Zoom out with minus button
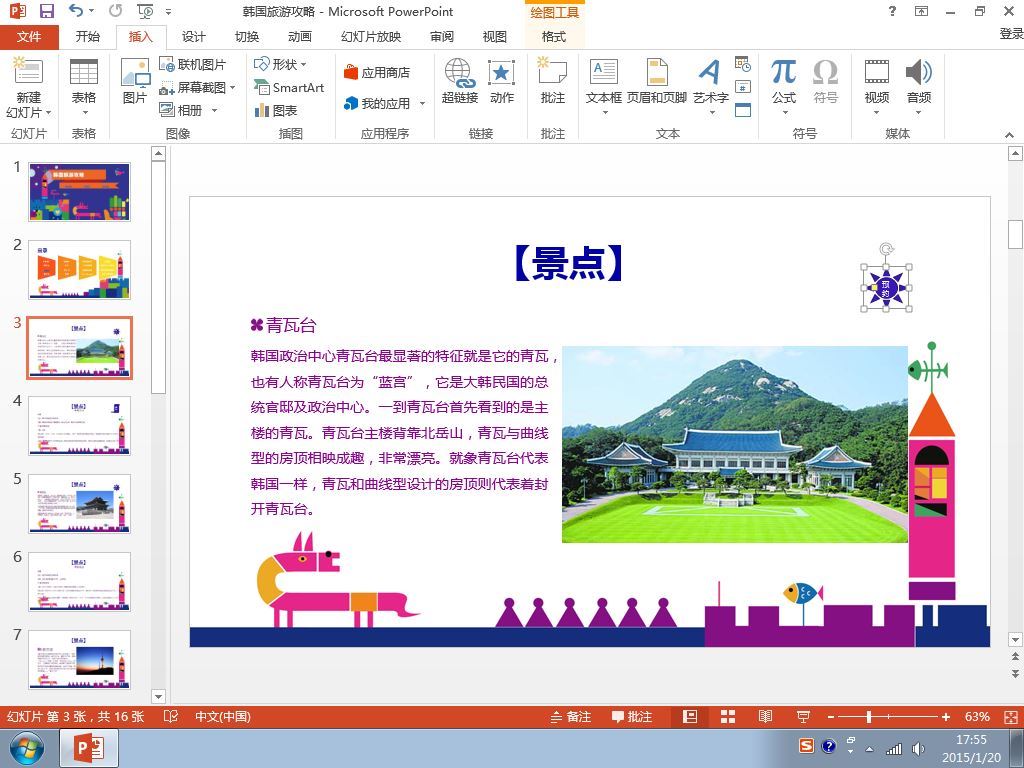This screenshot has height=768, width=1024. tap(831, 716)
